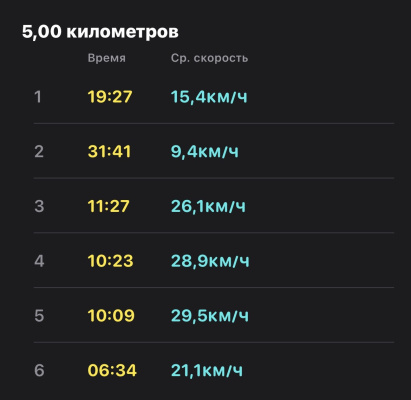Select split row number 2
Image resolution: width=411 pixels, height=400 pixels.
(214, 151)
